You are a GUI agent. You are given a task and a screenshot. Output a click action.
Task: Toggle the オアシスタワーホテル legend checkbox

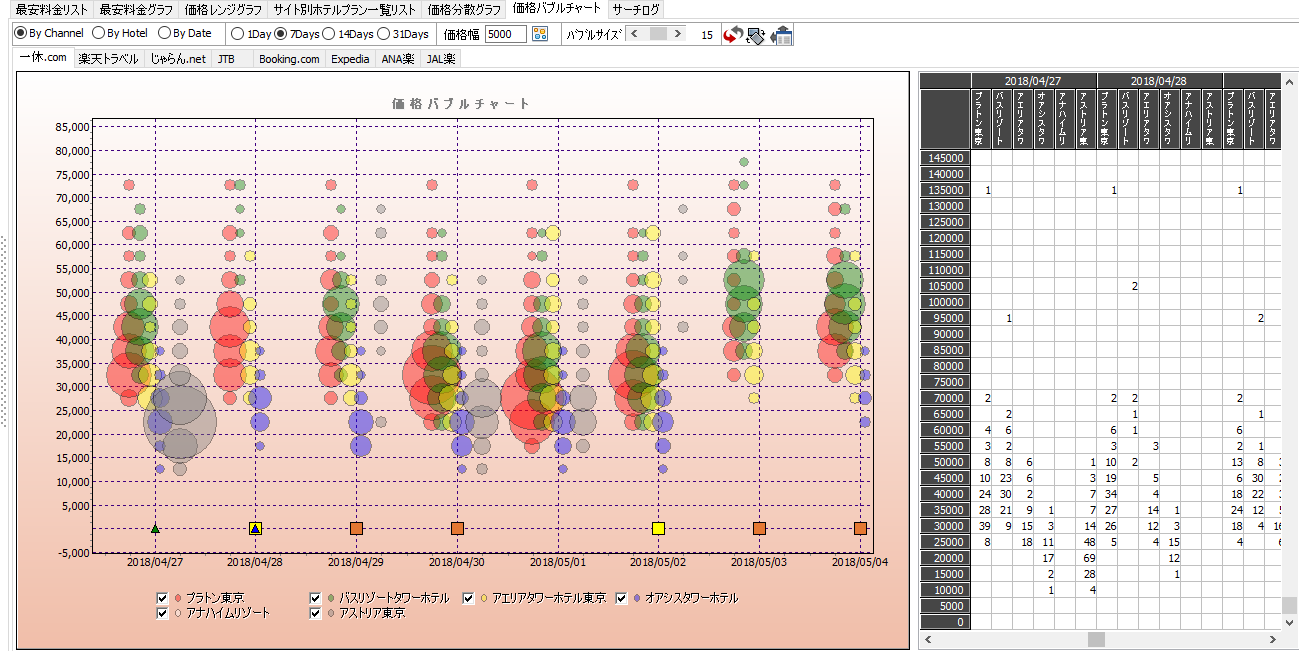[x=621, y=598]
